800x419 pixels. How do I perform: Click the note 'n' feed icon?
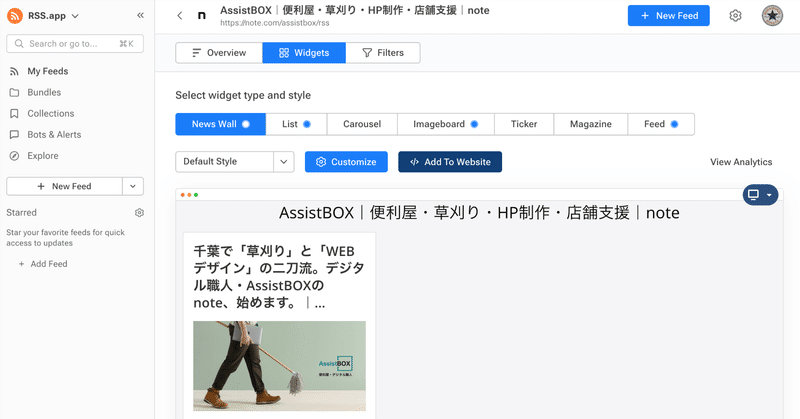coord(202,16)
